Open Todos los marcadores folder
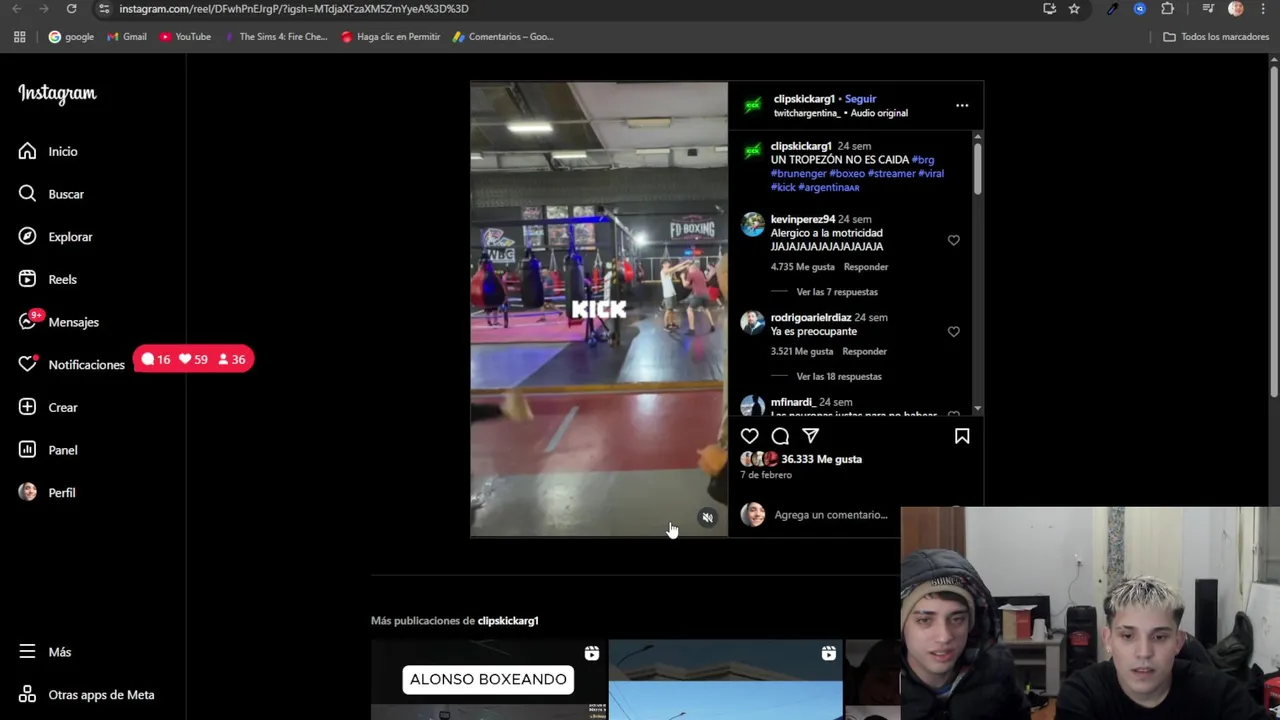 click(1216, 37)
